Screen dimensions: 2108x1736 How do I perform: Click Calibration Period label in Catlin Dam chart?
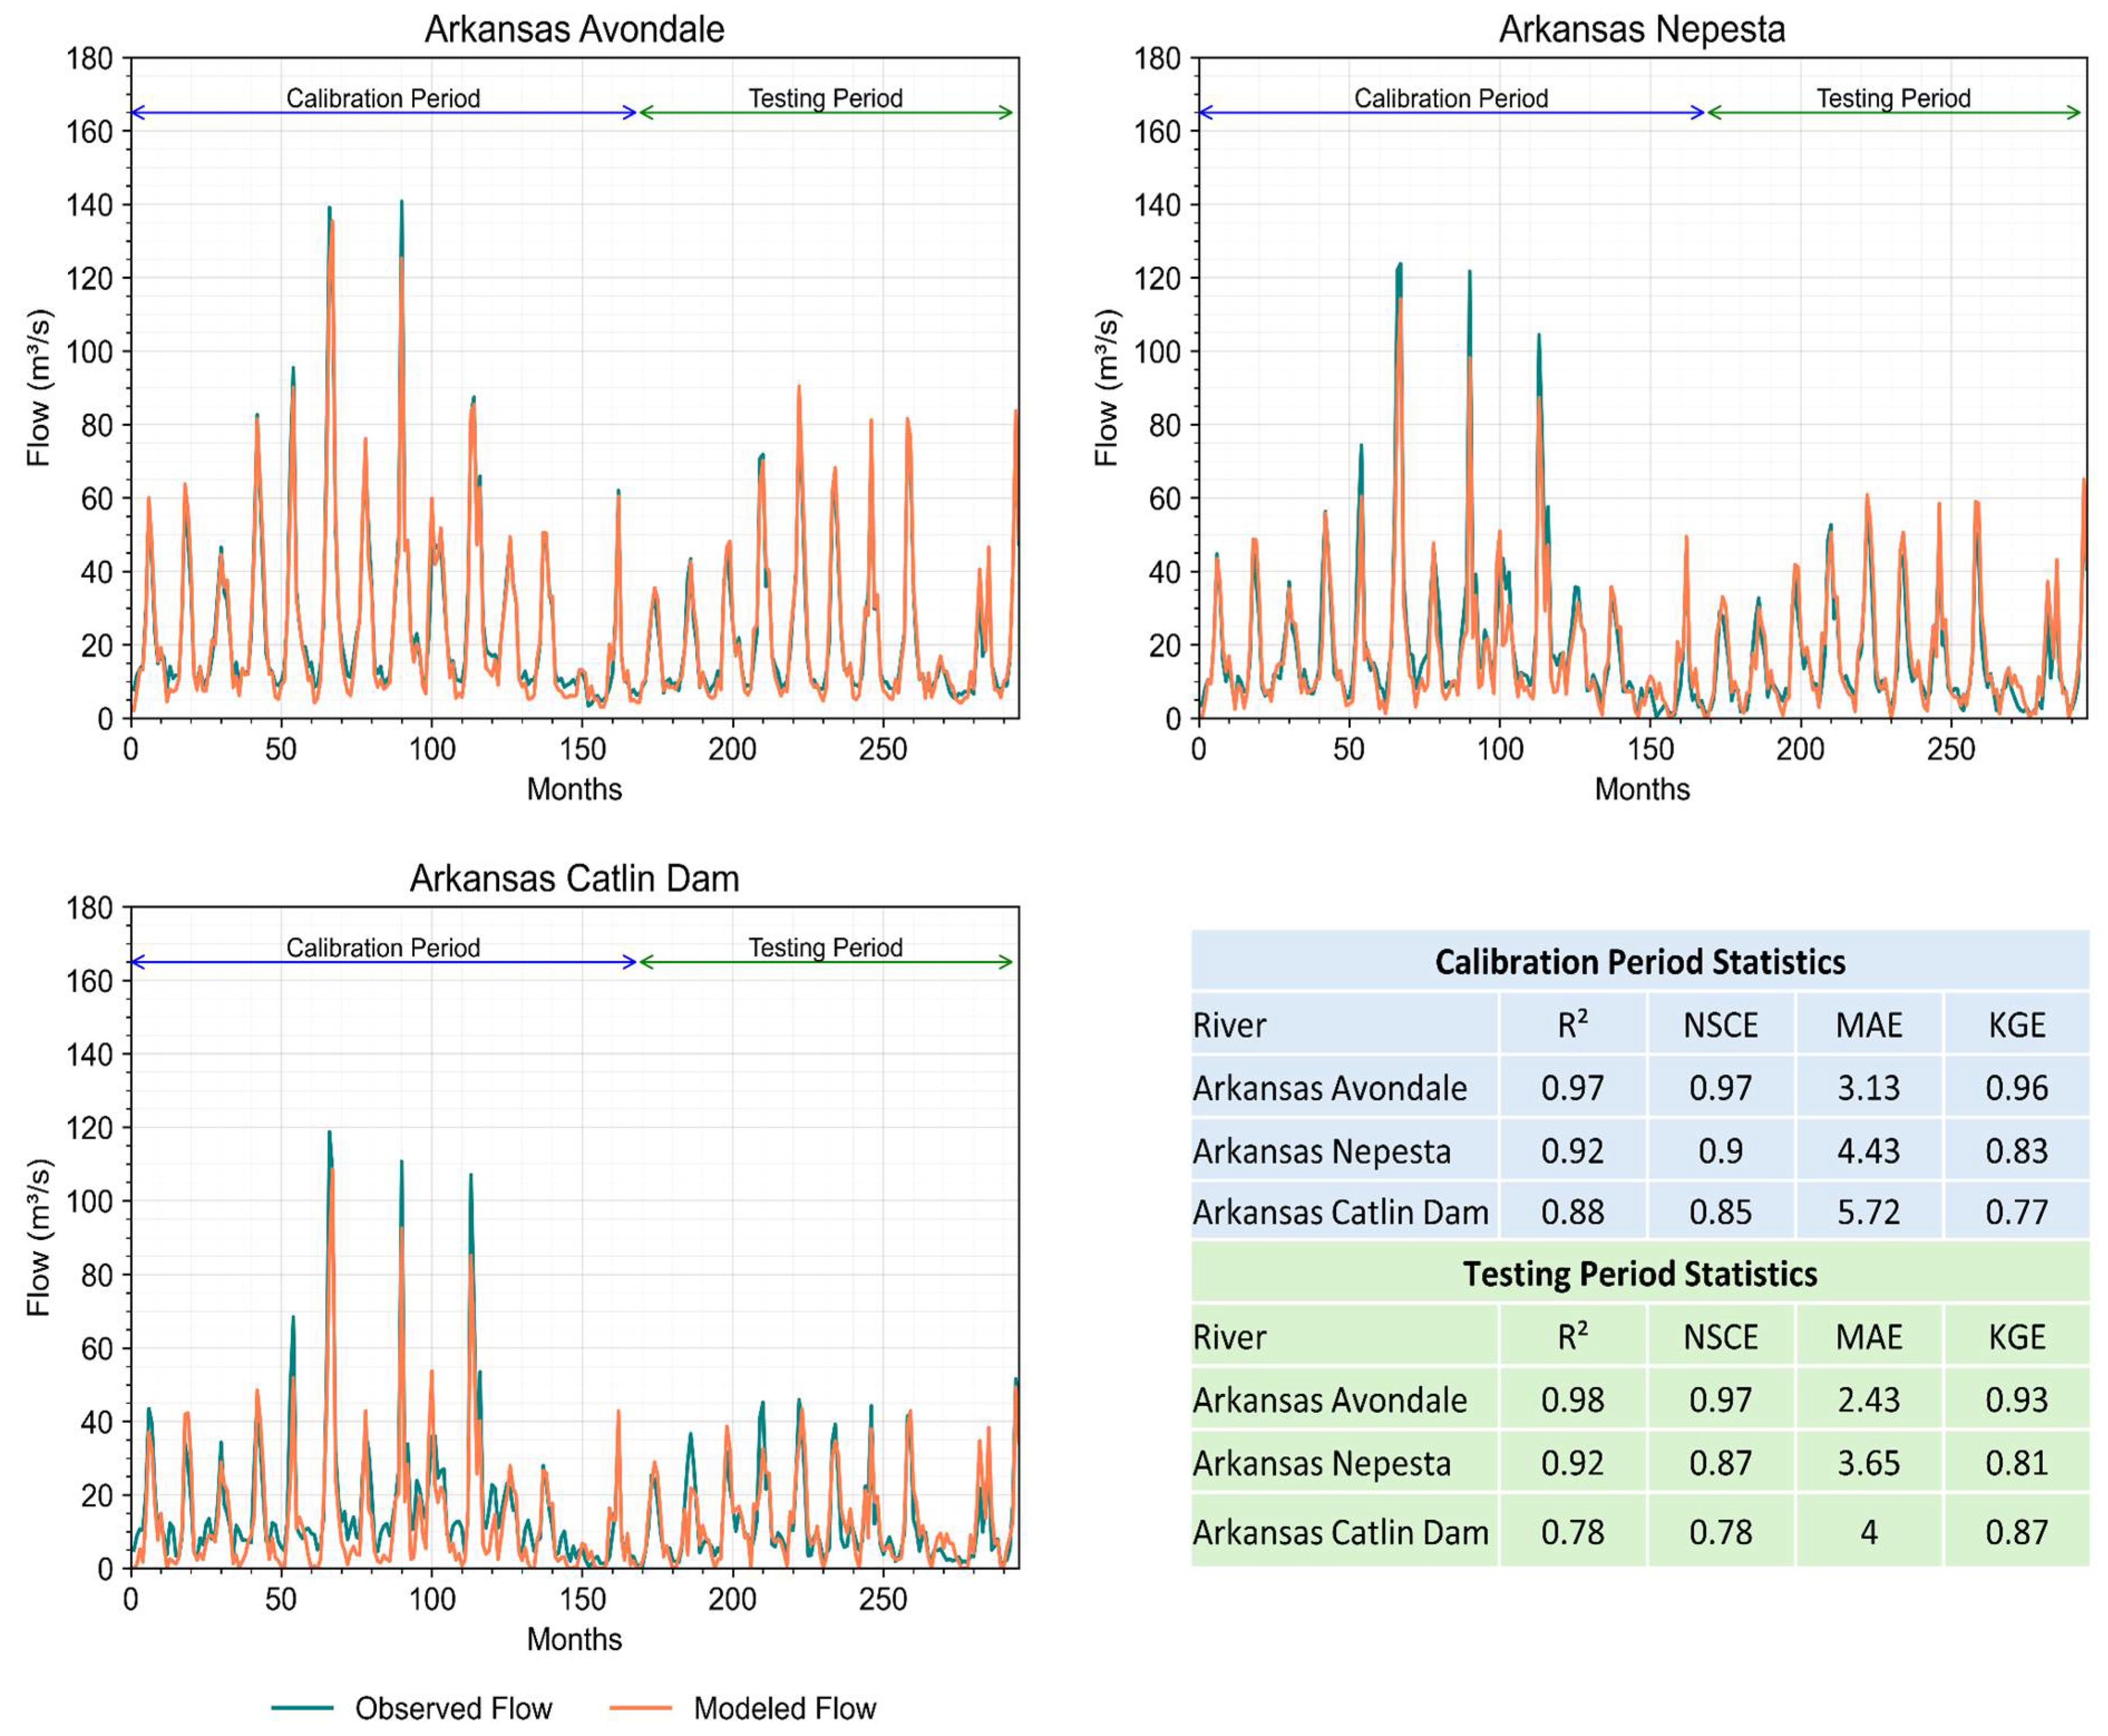pos(383,947)
